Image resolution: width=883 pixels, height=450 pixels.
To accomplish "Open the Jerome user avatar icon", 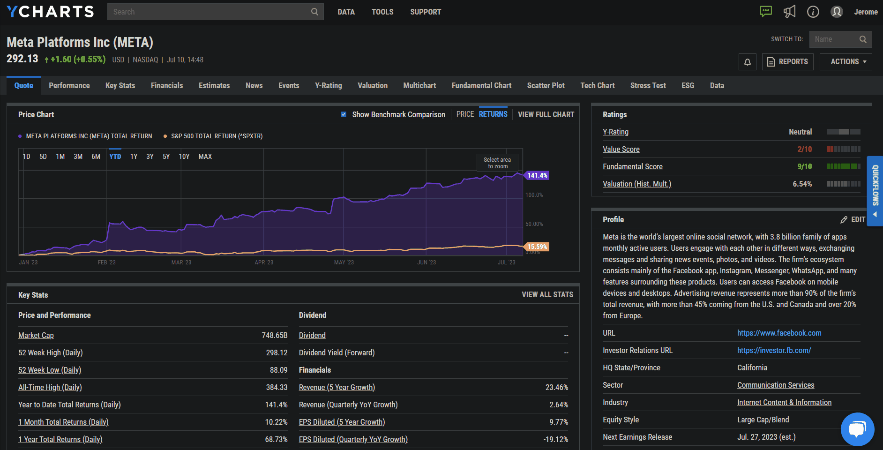I will (x=837, y=12).
